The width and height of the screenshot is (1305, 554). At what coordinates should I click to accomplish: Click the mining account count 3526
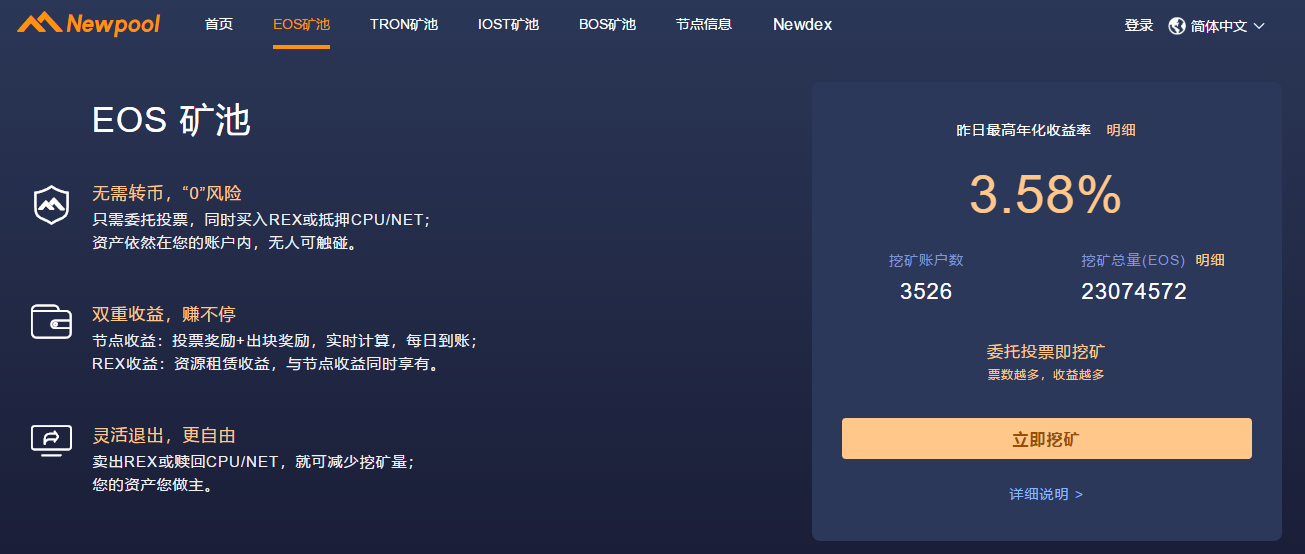pyautogui.click(x=926, y=292)
